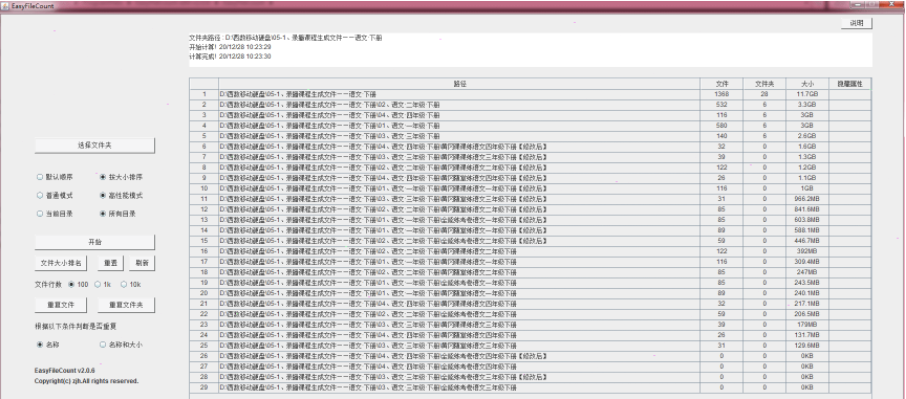The width and height of the screenshot is (906, 399).
Task: Select the 1.3GB size cell
Action: click(807, 157)
